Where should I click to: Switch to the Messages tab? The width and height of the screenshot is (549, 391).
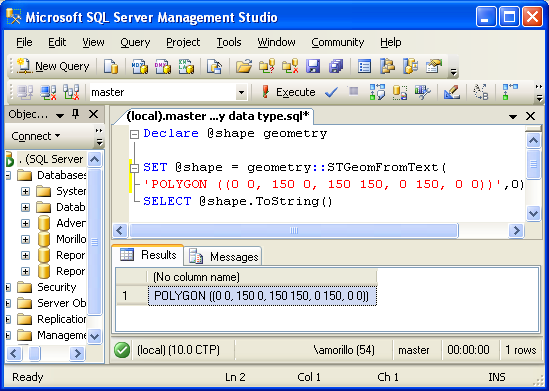tap(223, 257)
